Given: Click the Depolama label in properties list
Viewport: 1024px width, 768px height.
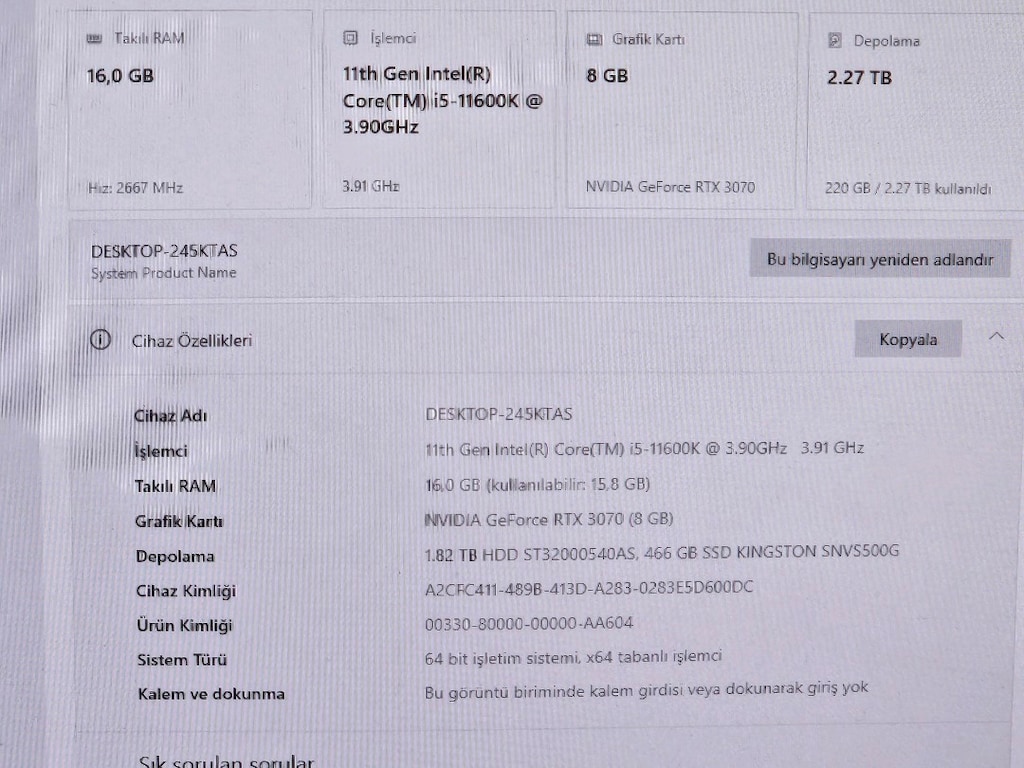Looking at the screenshot, I should (x=175, y=556).
